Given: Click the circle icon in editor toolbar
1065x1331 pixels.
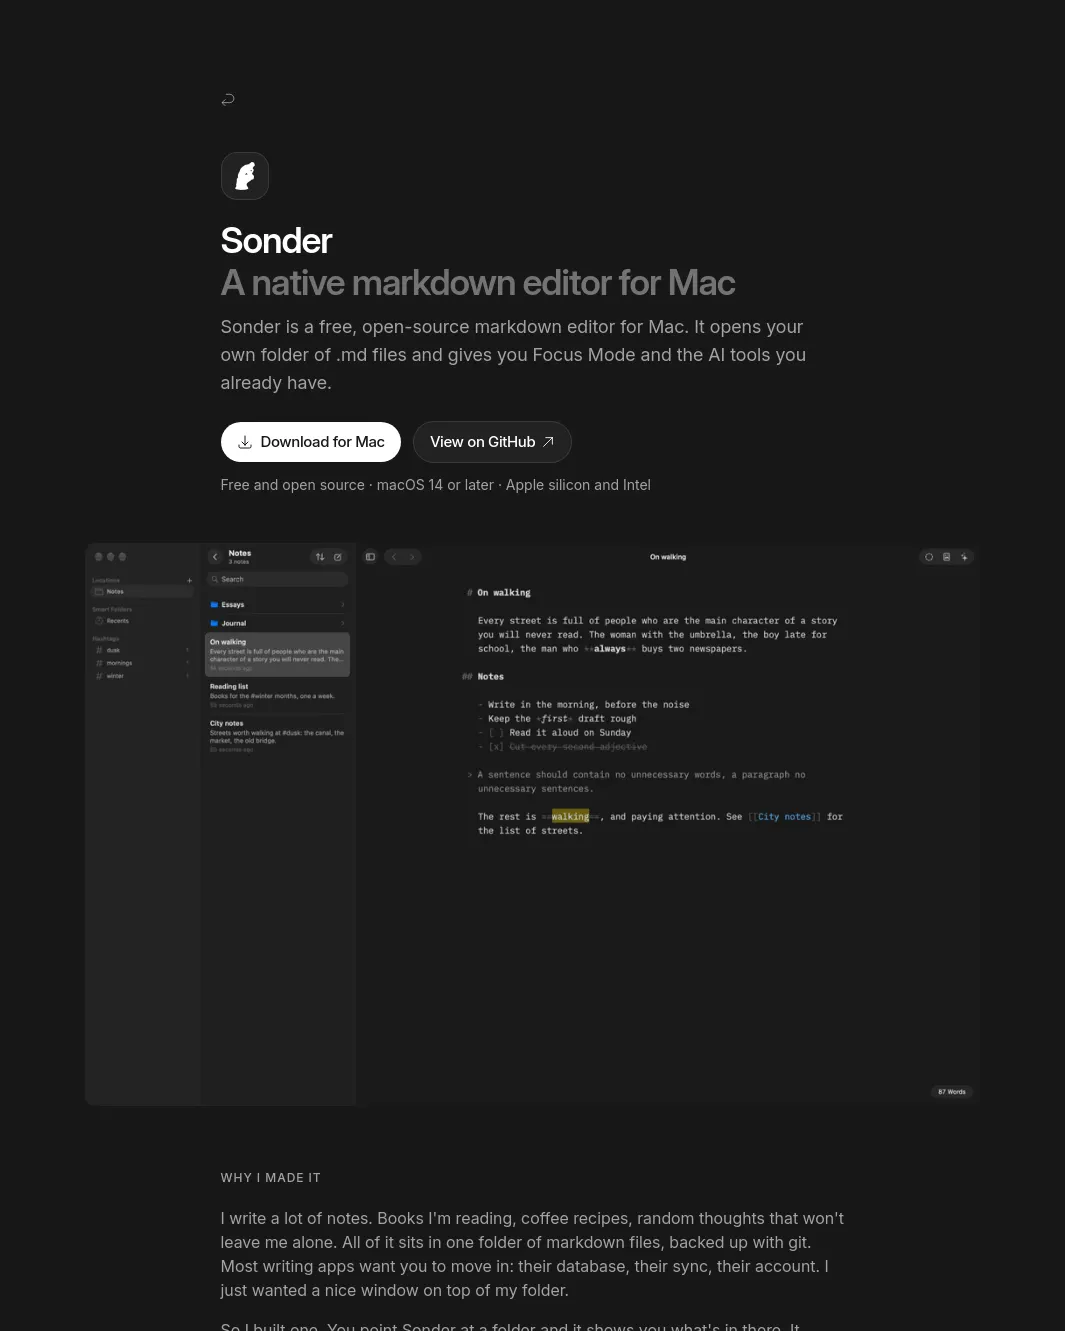Looking at the screenshot, I should click(929, 557).
